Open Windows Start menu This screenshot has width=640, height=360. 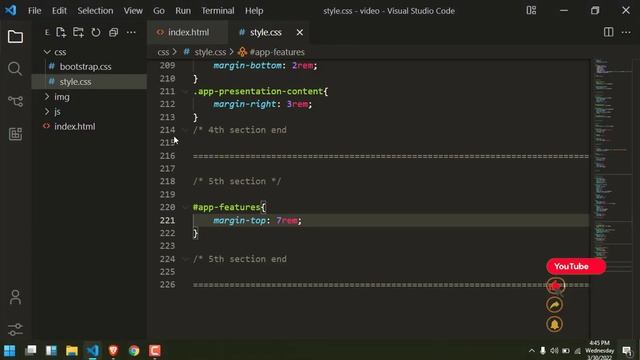9,351
